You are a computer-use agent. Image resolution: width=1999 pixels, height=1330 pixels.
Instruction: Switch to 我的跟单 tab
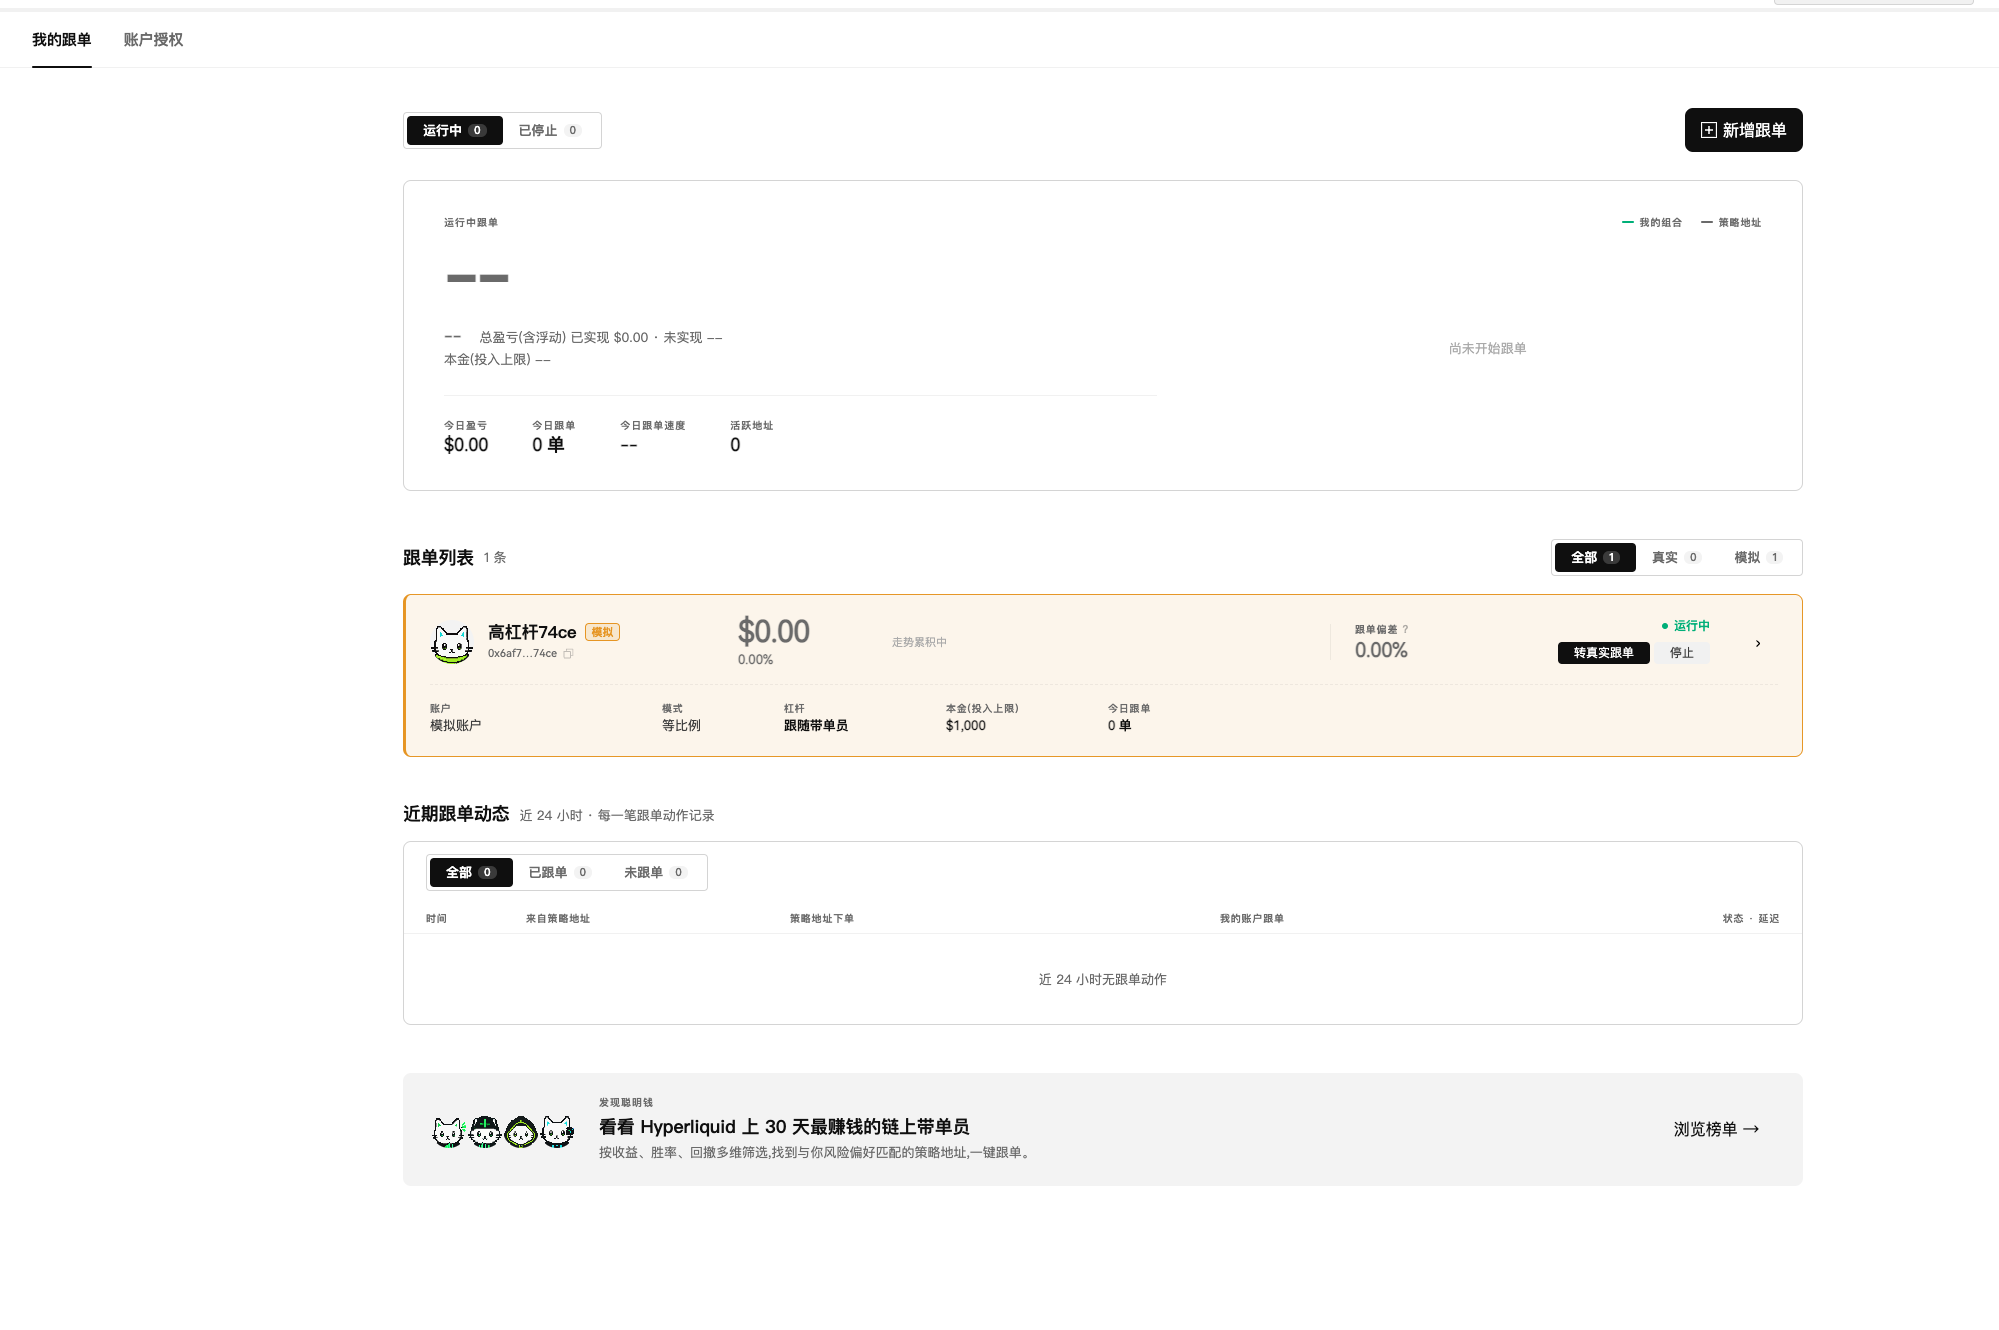pos(61,40)
